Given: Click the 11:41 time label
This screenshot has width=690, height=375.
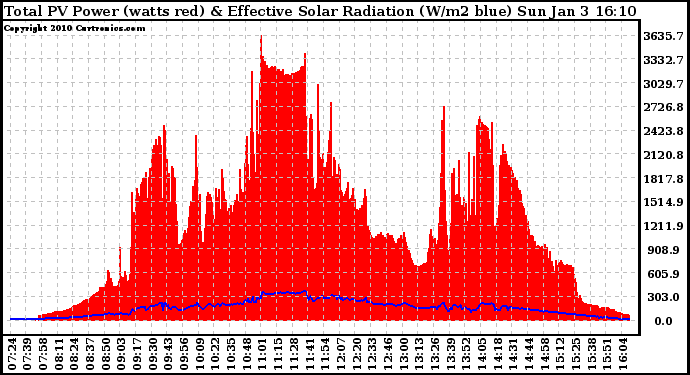Looking at the screenshot, I should (309, 355).
